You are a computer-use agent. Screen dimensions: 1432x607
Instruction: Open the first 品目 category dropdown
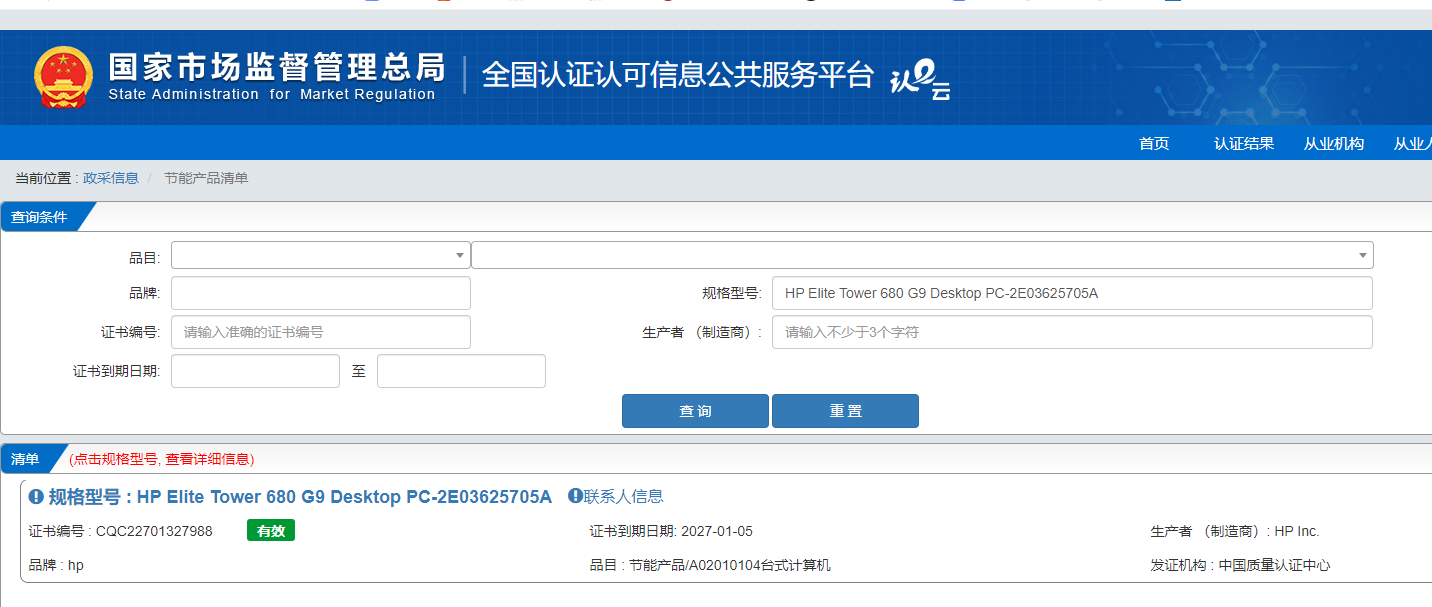click(321, 255)
